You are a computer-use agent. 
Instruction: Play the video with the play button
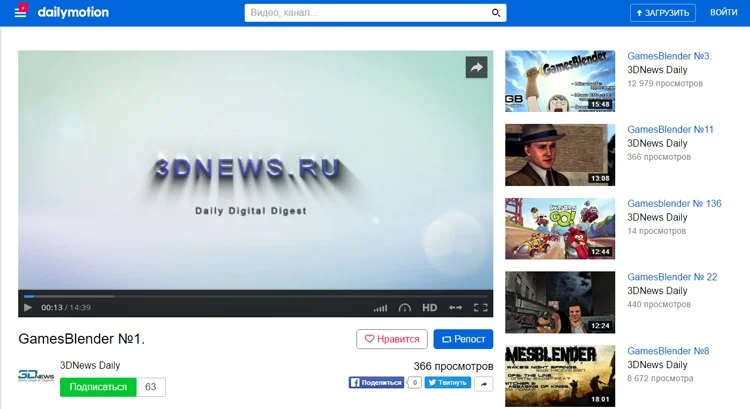click(28, 307)
